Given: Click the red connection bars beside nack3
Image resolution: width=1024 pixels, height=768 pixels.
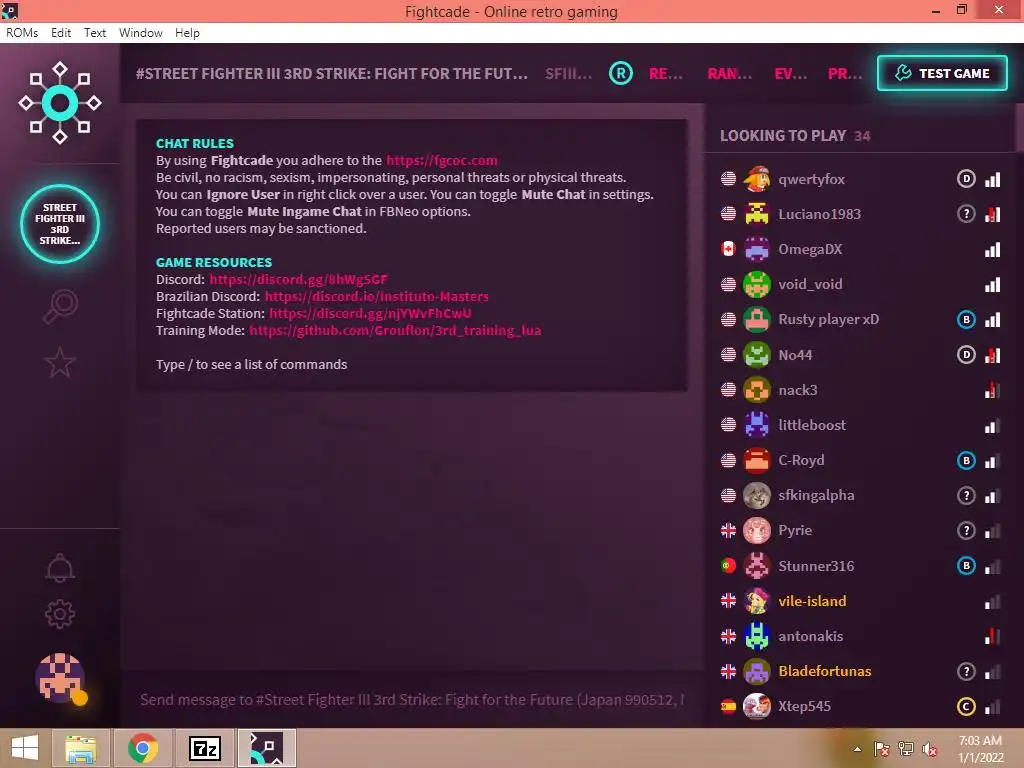Looking at the screenshot, I should point(993,390).
